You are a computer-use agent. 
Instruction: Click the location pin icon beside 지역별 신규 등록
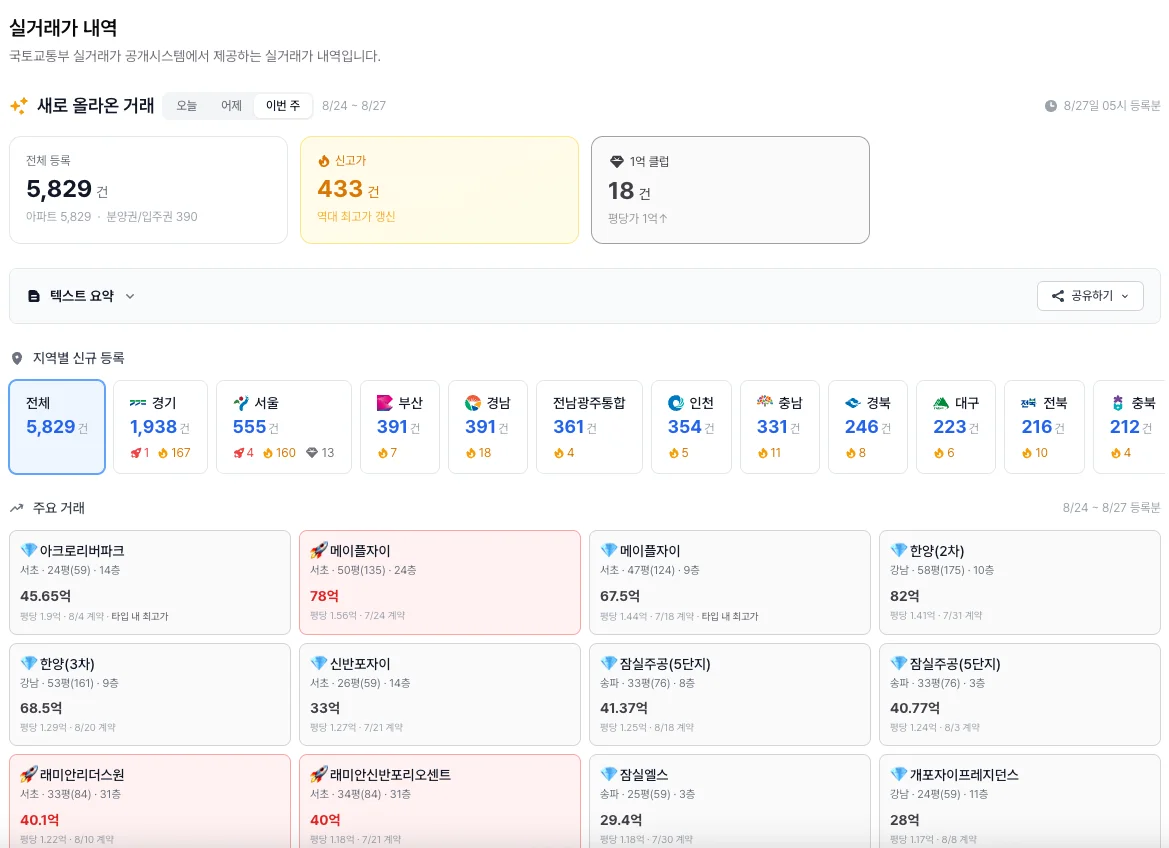[17, 359]
